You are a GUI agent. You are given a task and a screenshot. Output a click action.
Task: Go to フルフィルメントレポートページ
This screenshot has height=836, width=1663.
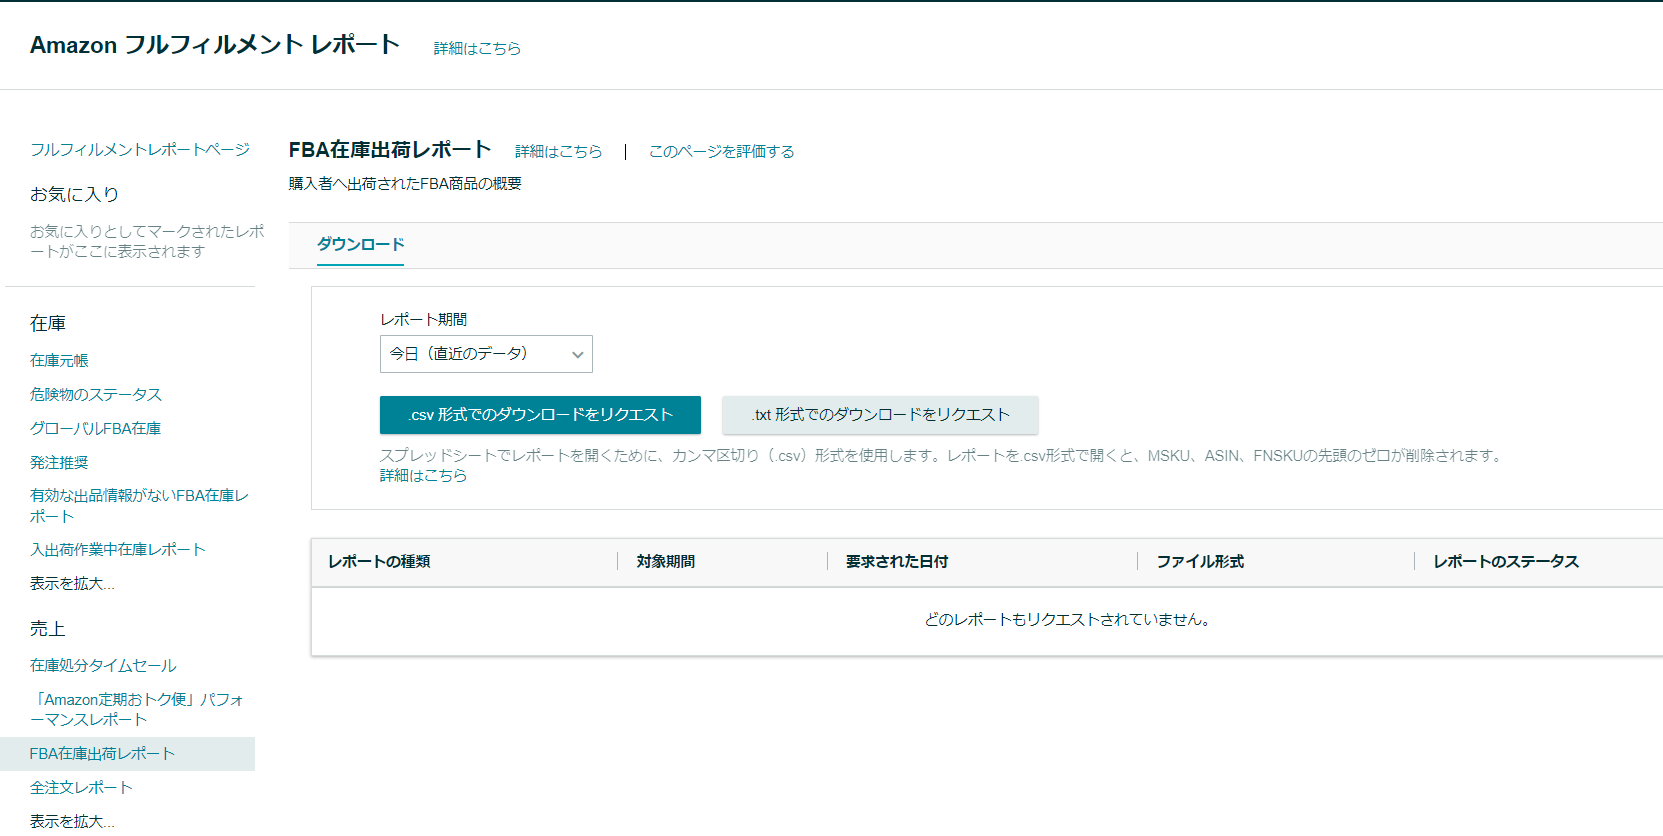pos(140,149)
